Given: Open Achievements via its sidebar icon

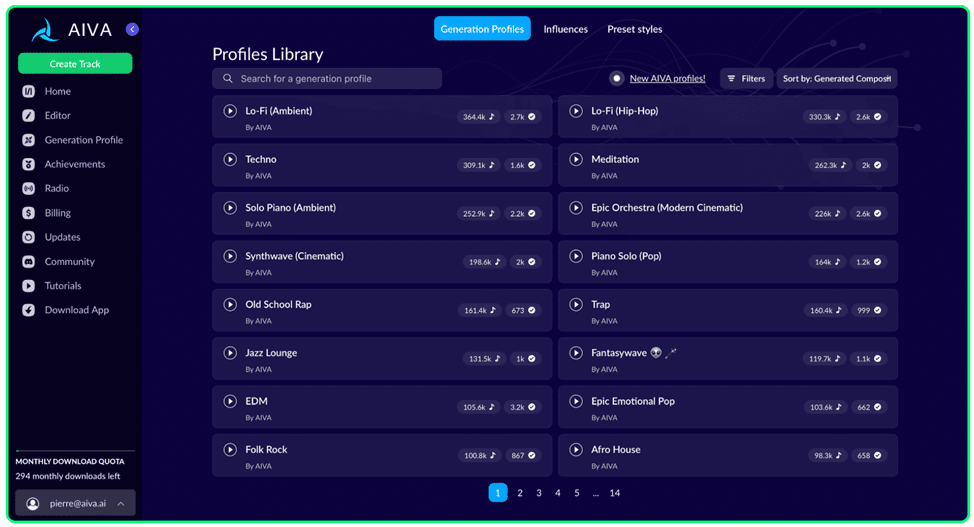Looking at the screenshot, I should [x=28, y=164].
